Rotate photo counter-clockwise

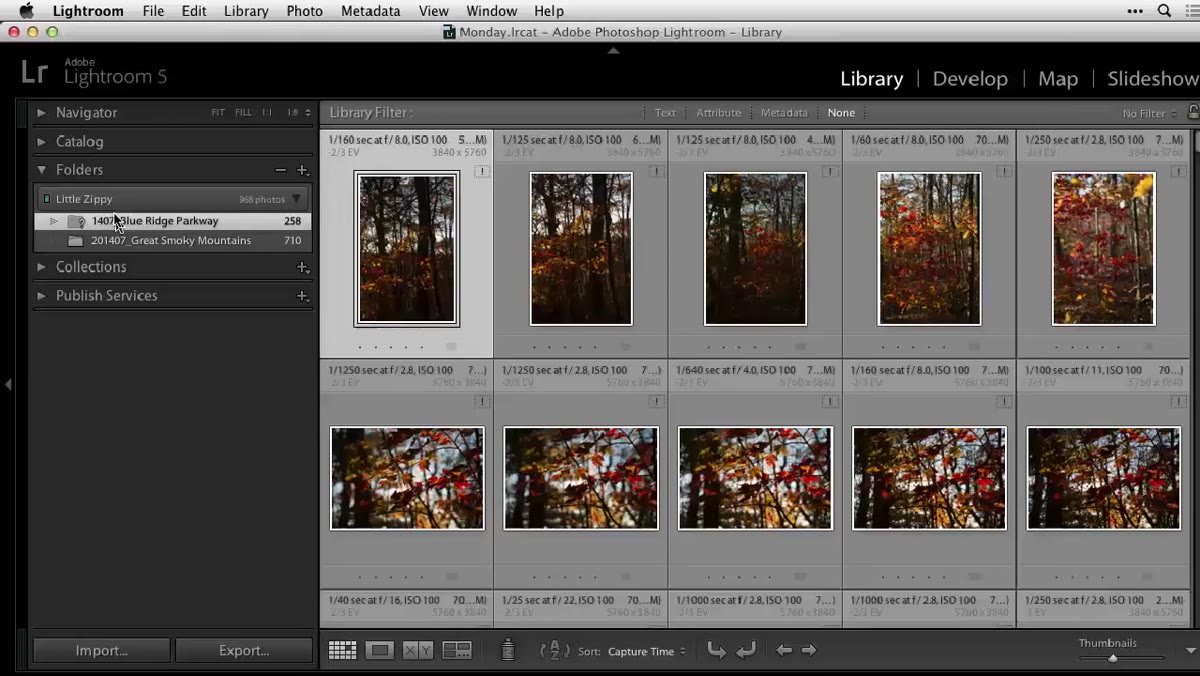point(716,650)
